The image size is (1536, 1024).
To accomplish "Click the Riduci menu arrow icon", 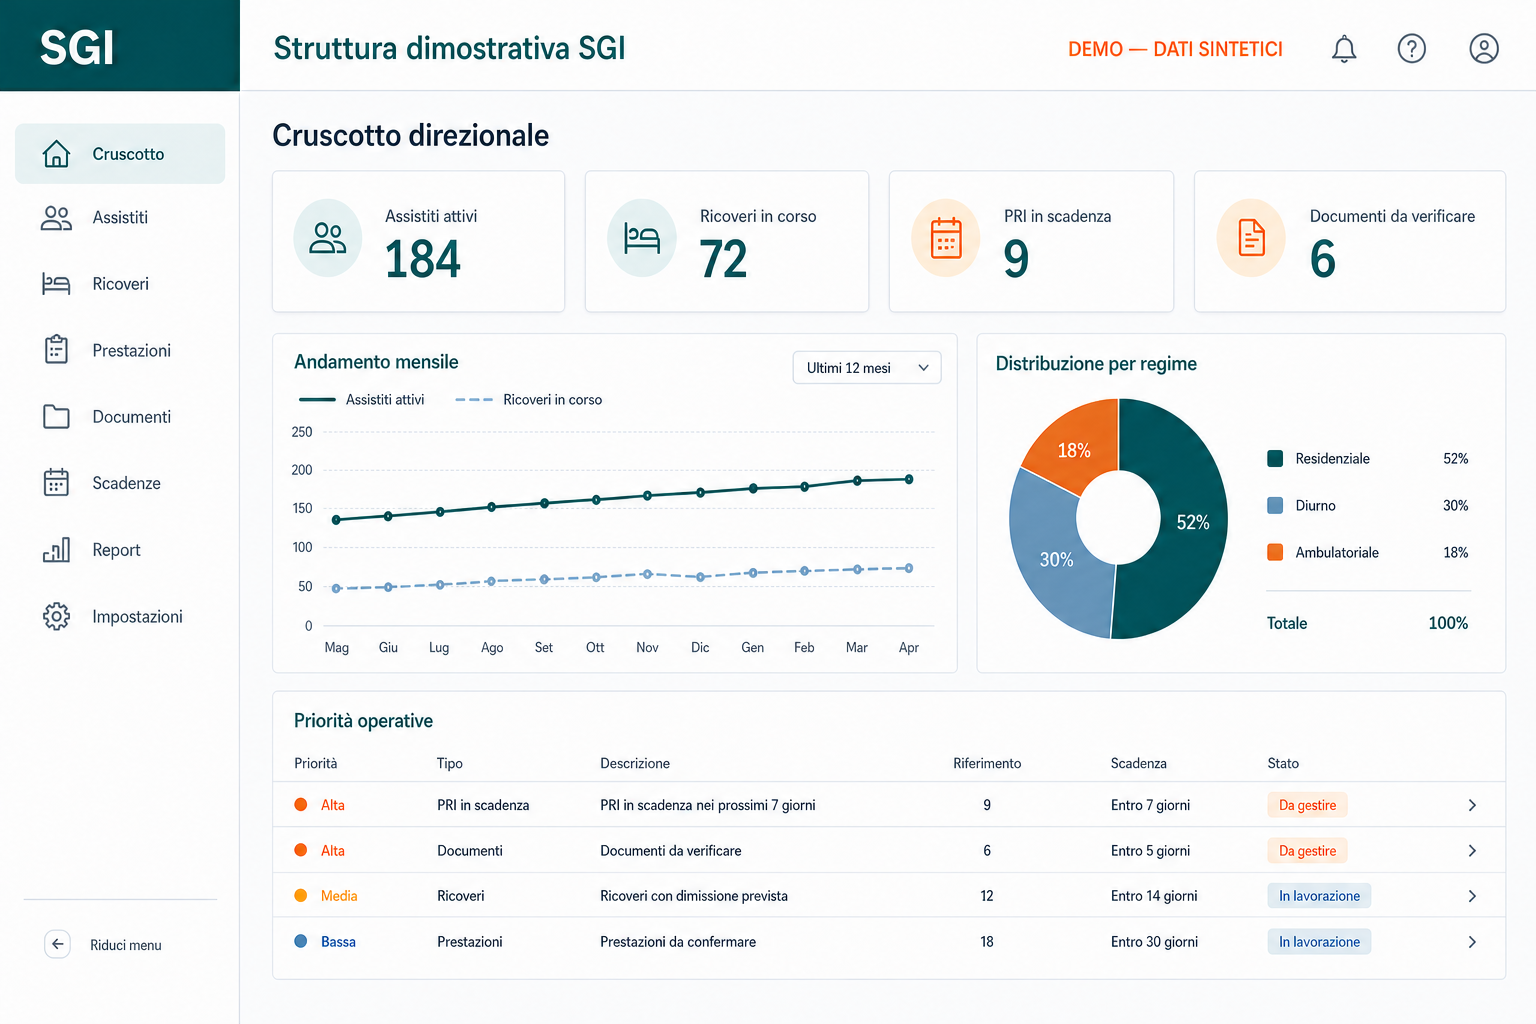I will tap(58, 944).
